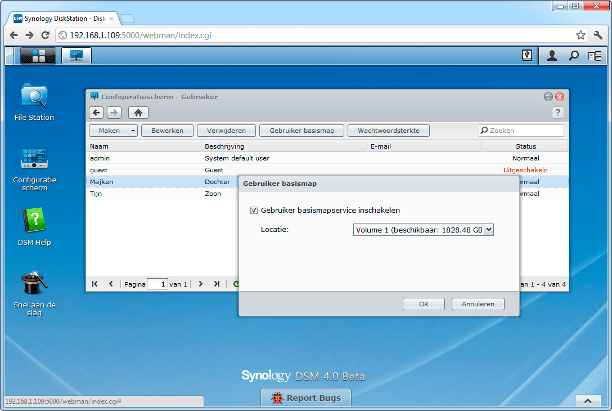Go back in Configuratiescherm window

coord(96,113)
